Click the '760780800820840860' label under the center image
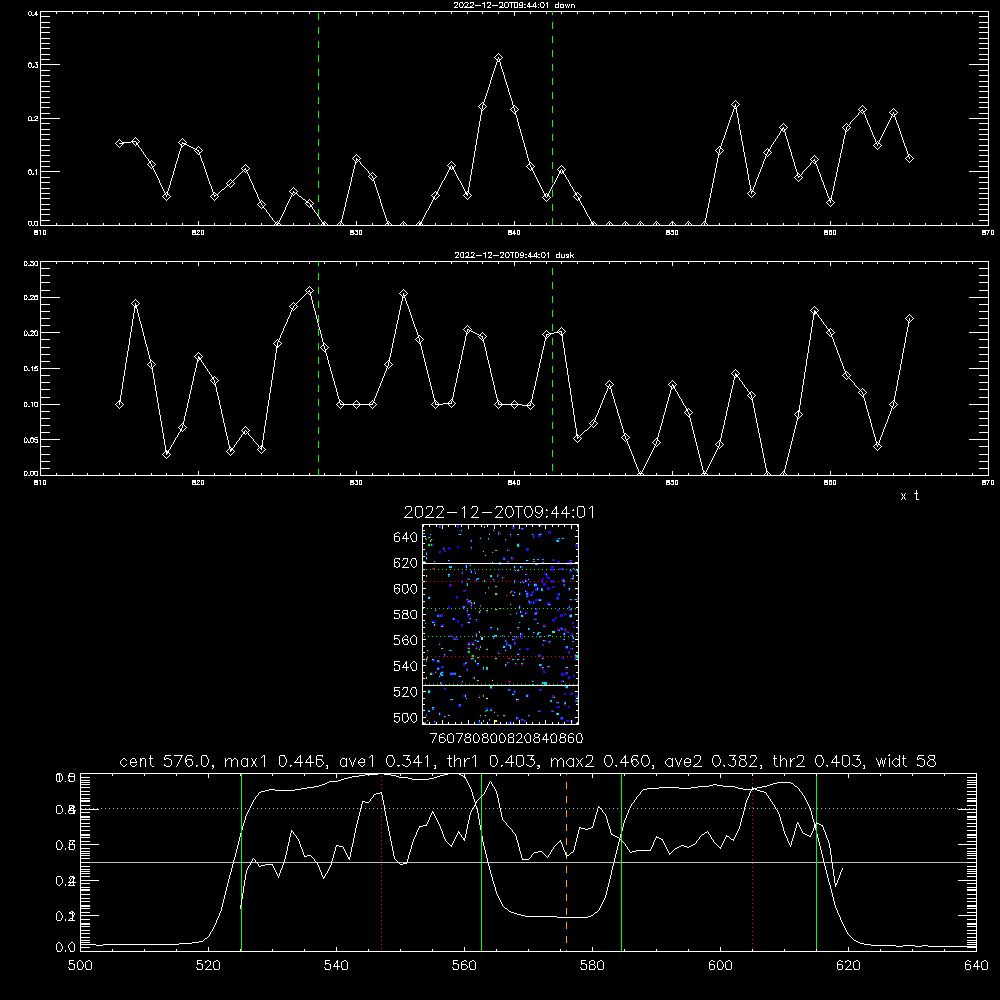The image size is (1000, 1000). pos(506,739)
